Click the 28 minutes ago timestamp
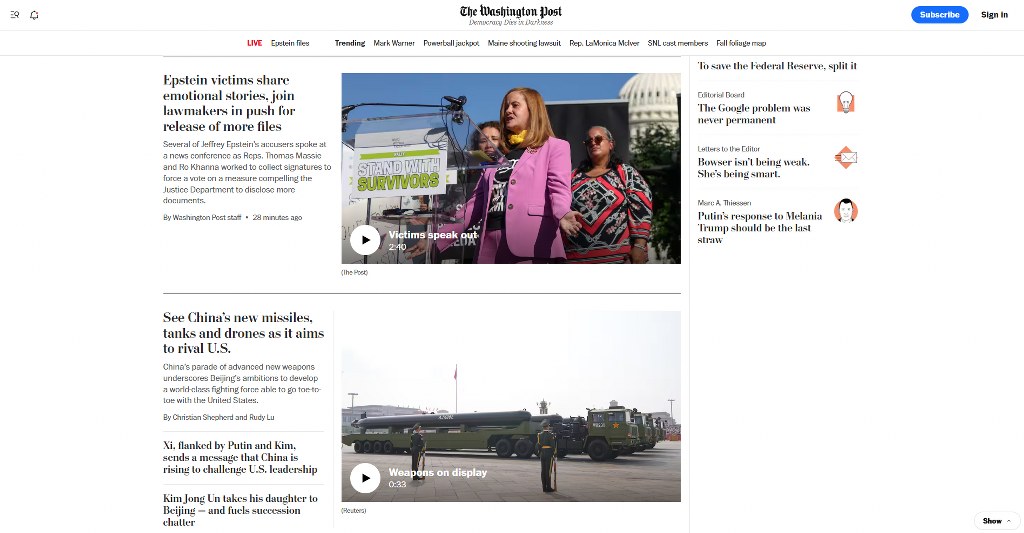This screenshot has width=1024, height=533. coord(277,217)
